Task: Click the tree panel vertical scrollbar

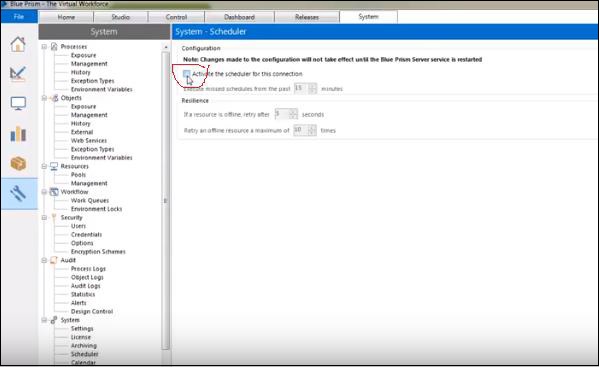Action: click(x=166, y=200)
